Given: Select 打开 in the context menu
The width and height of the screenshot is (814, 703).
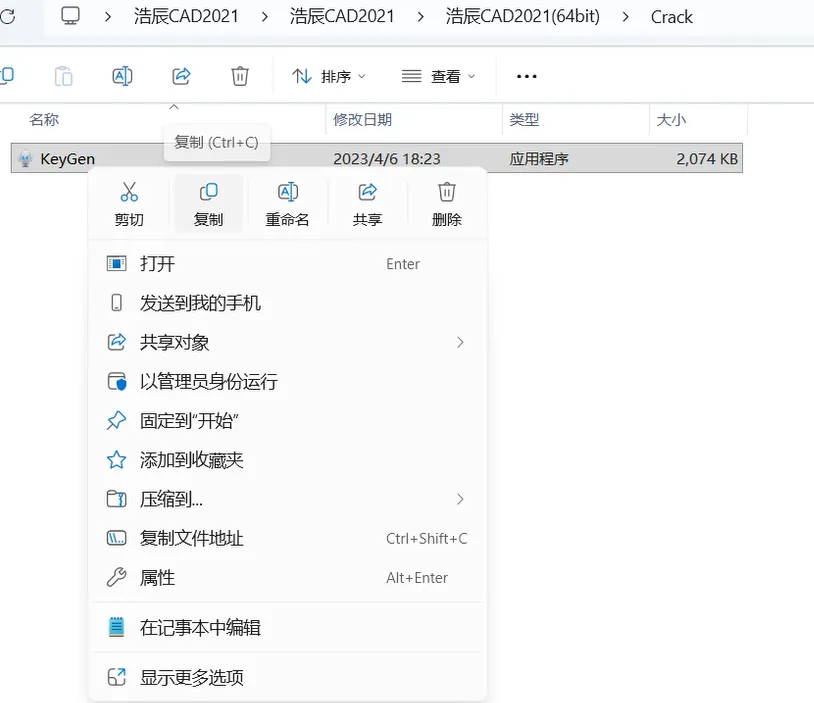Looking at the screenshot, I should pos(288,264).
